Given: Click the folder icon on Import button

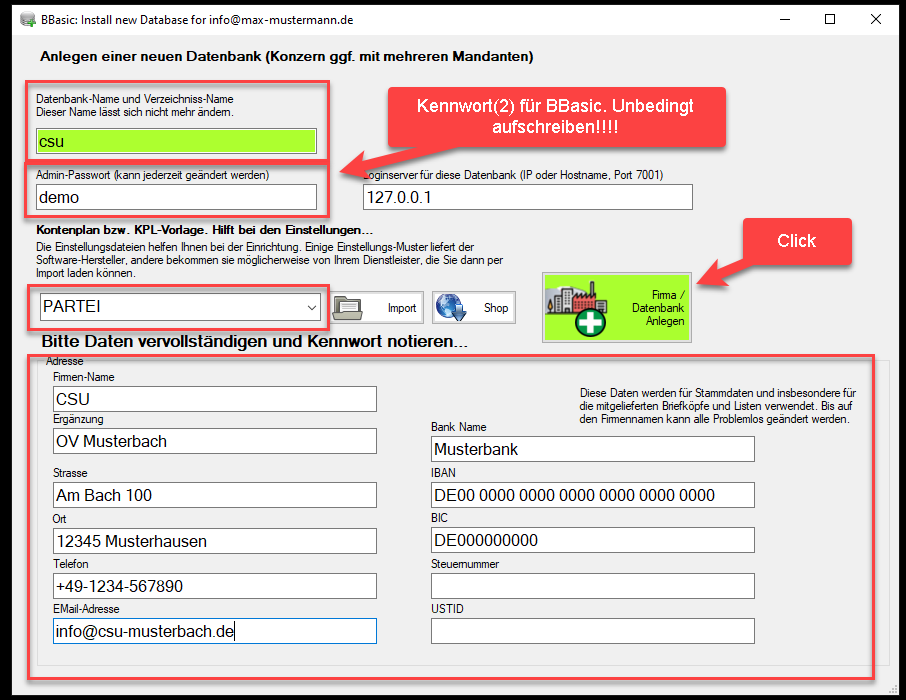Looking at the screenshot, I should (x=348, y=308).
